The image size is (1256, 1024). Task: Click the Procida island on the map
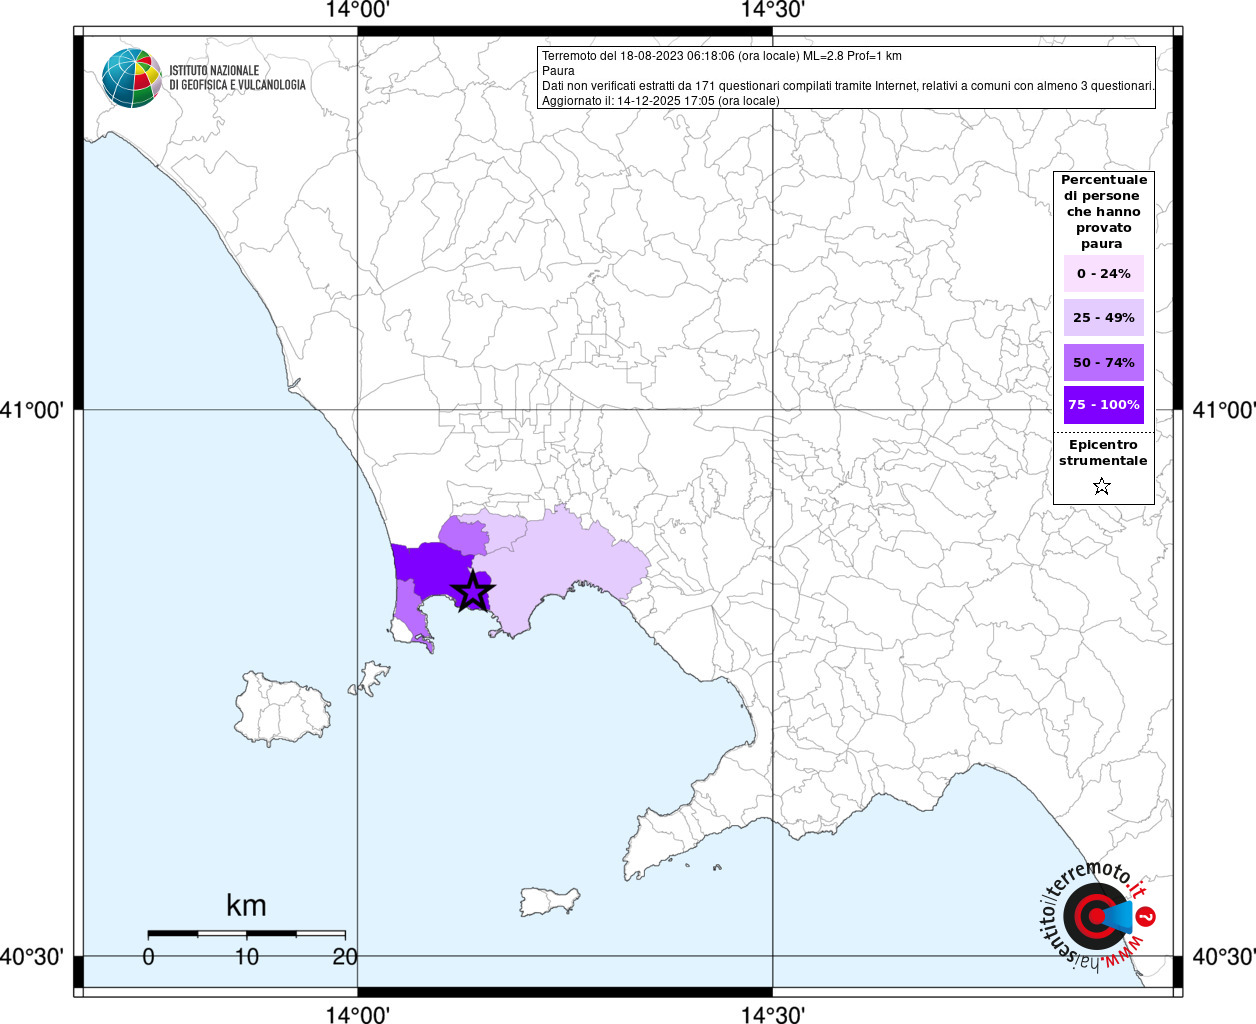(x=370, y=677)
